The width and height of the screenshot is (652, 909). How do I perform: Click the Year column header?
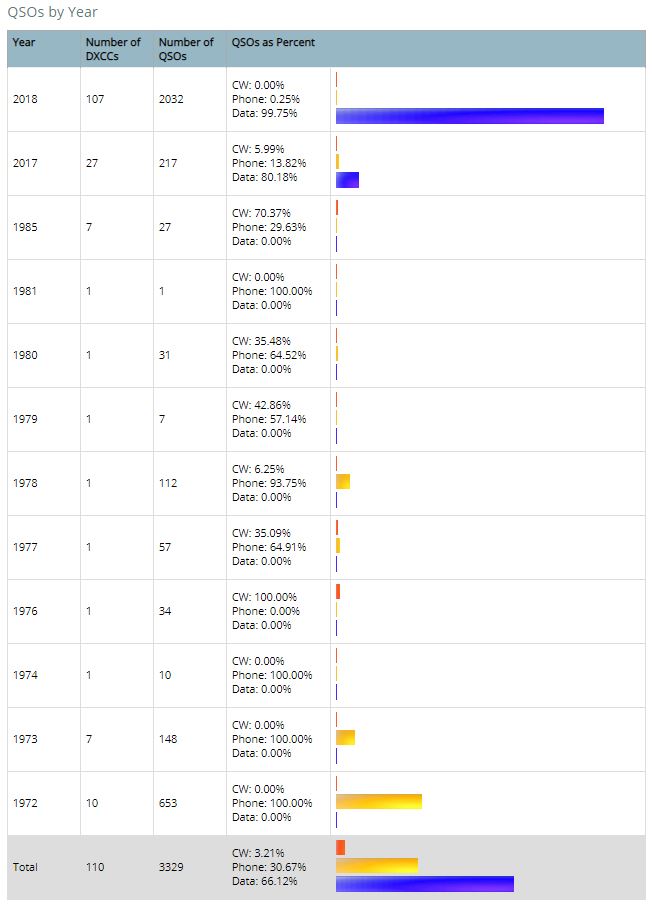tap(24, 42)
